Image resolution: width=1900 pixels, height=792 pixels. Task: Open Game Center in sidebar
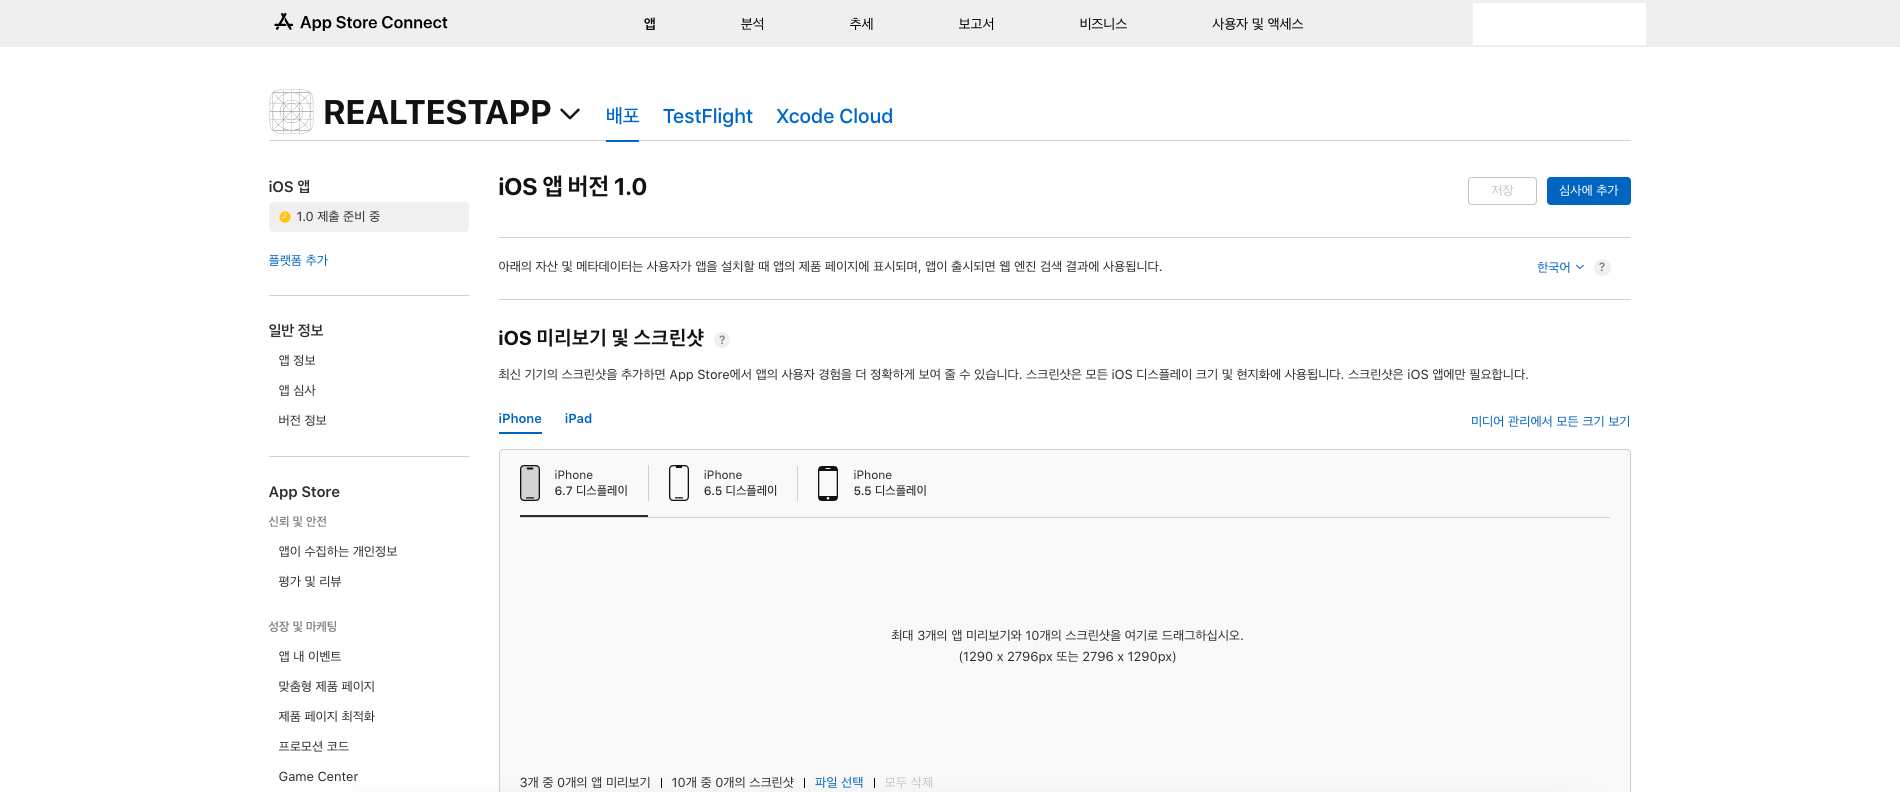[318, 776]
